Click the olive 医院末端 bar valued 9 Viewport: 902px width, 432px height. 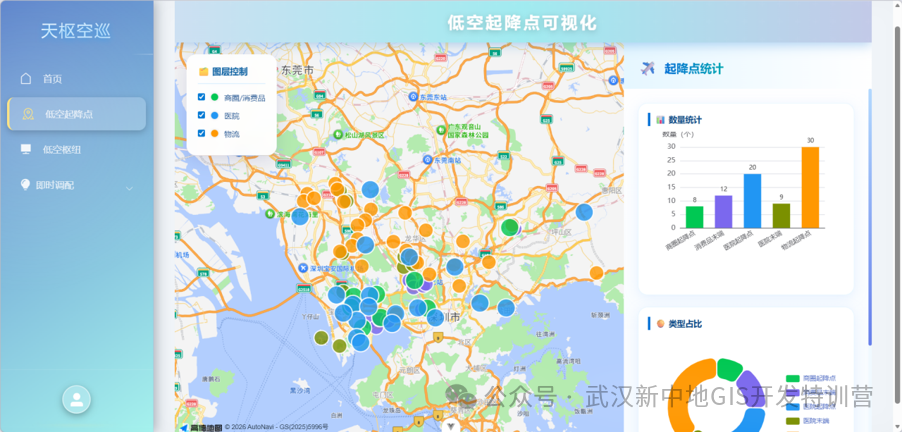[781, 216]
